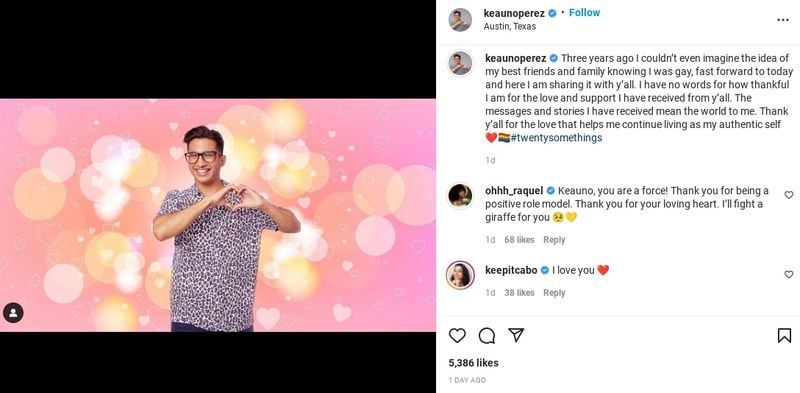Open the Austin, Texas location link
The height and width of the screenshot is (393, 800).
pos(510,27)
